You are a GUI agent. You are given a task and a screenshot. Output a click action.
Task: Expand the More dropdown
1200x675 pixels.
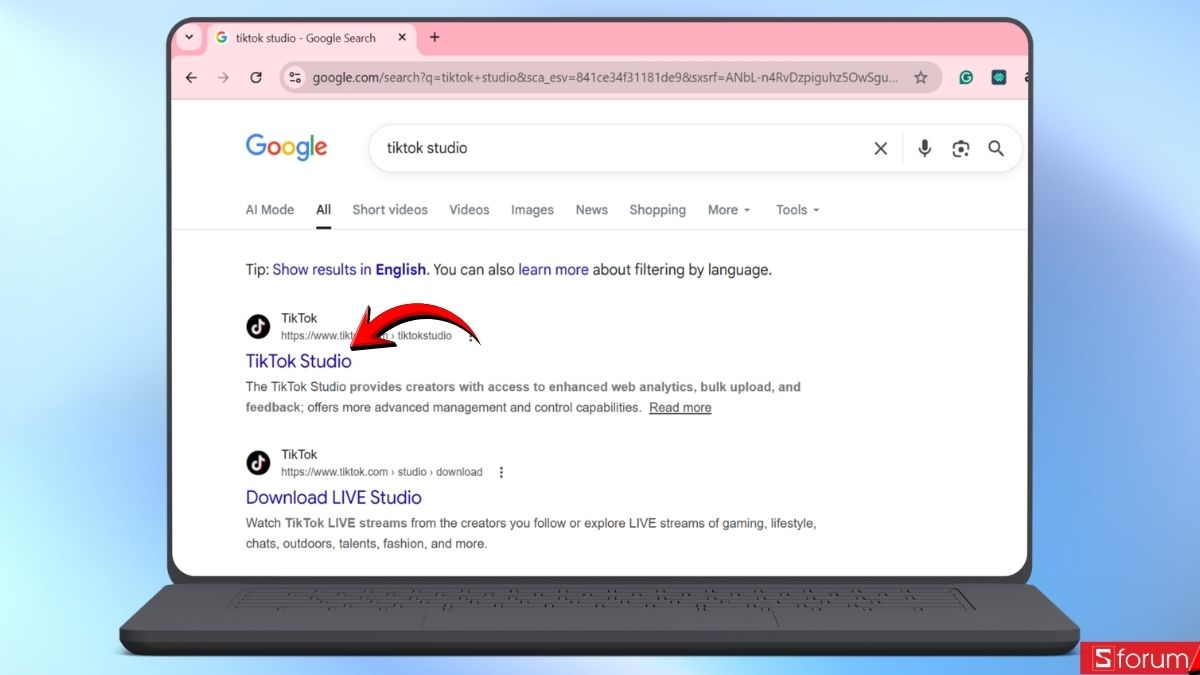click(729, 210)
